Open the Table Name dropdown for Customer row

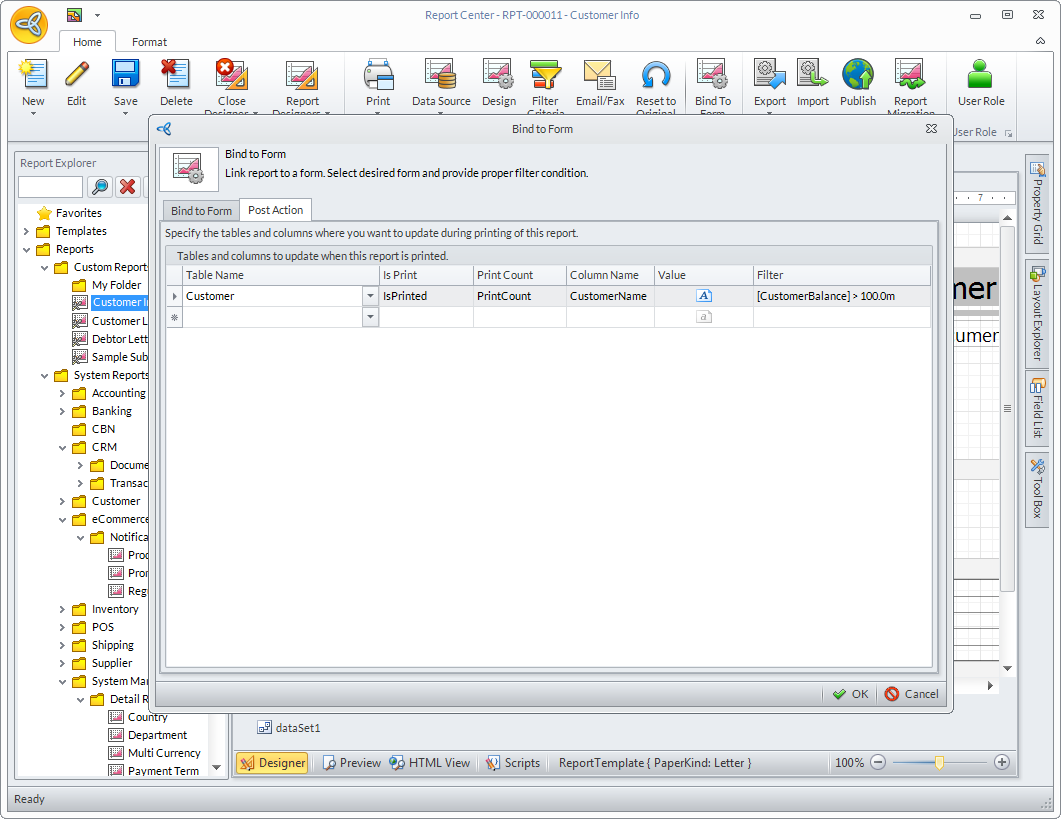click(370, 296)
